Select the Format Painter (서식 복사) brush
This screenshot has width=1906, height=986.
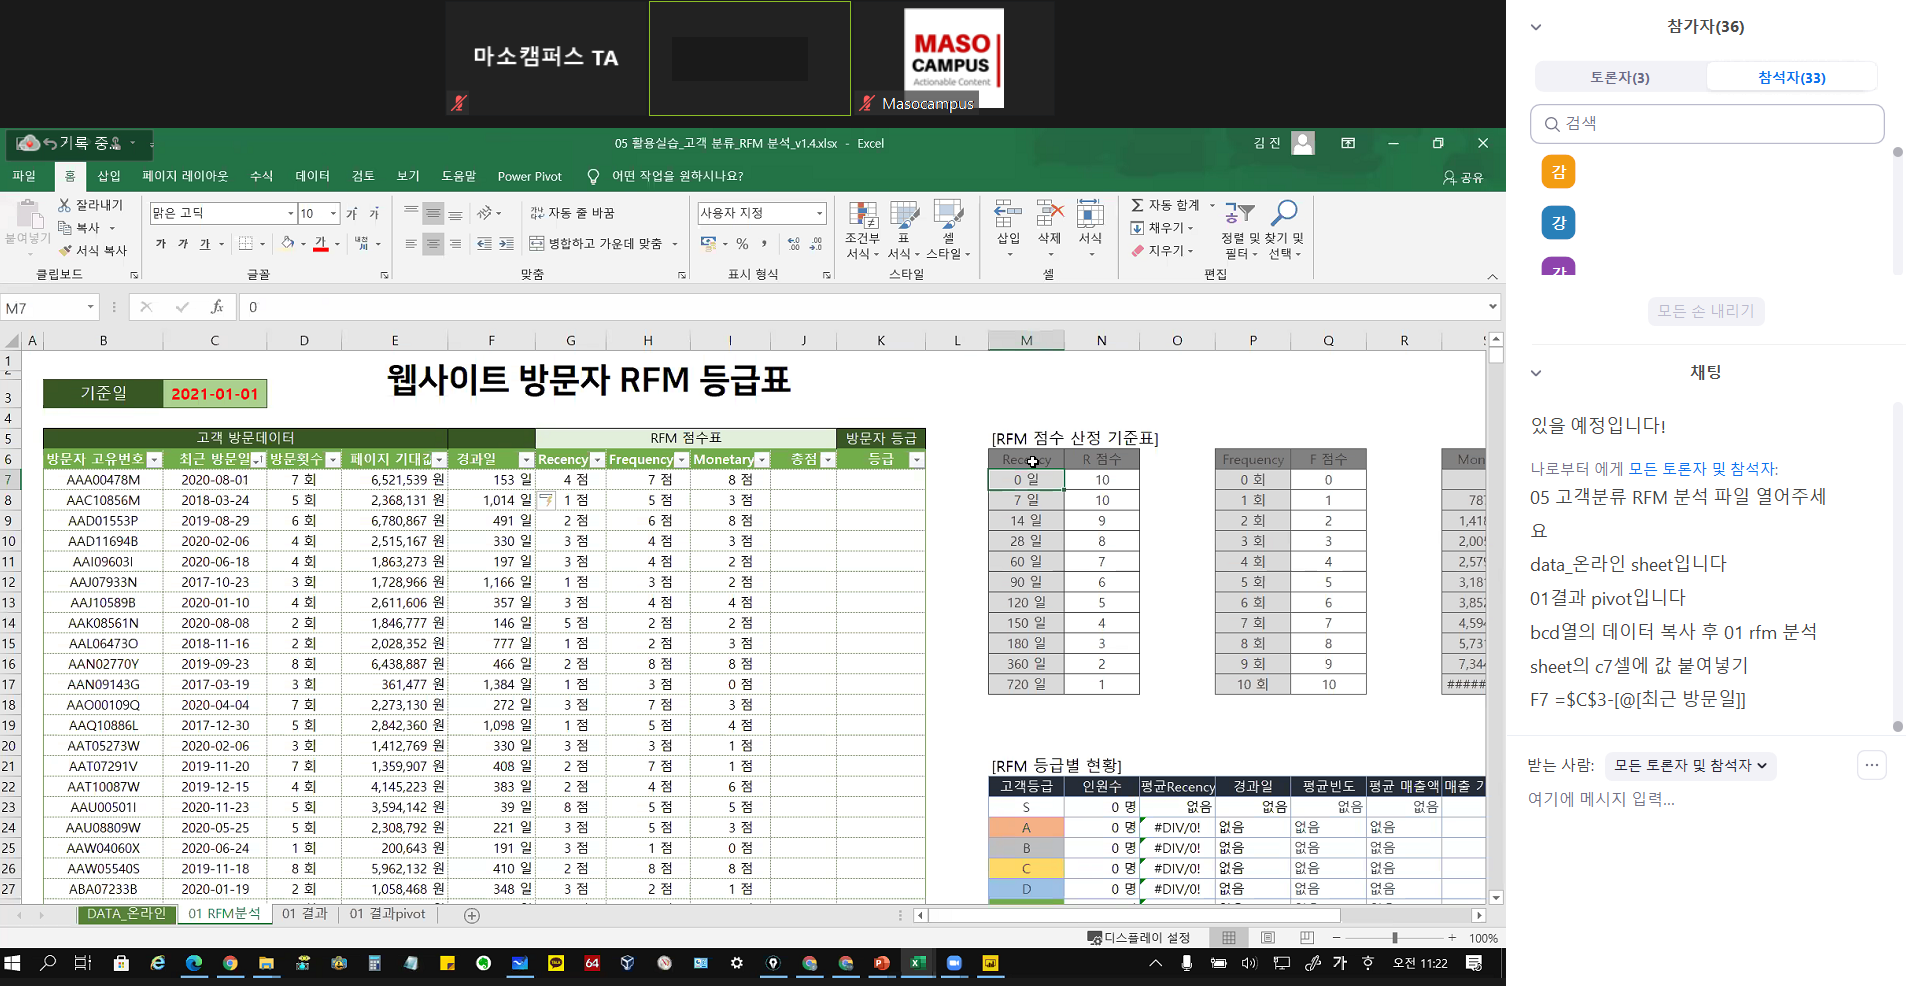tap(66, 250)
